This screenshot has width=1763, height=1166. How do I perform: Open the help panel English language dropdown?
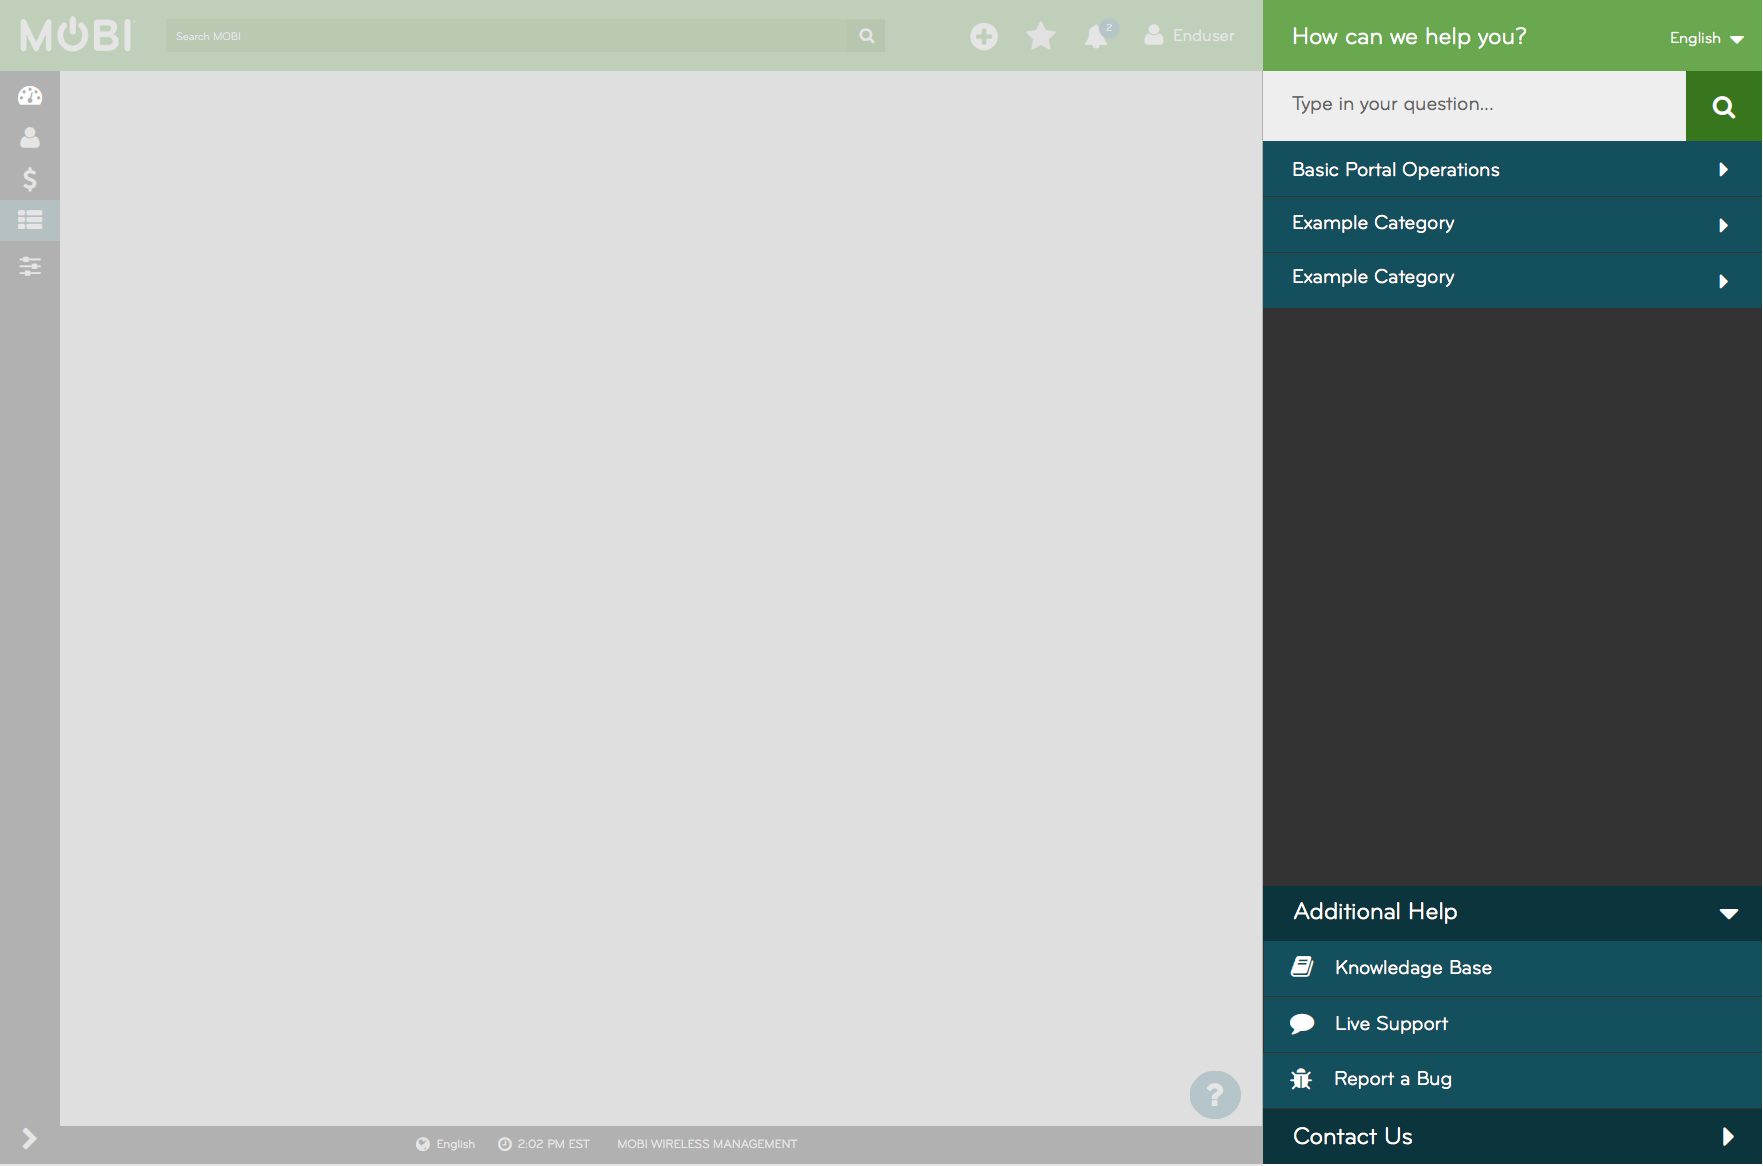pyautogui.click(x=1706, y=38)
